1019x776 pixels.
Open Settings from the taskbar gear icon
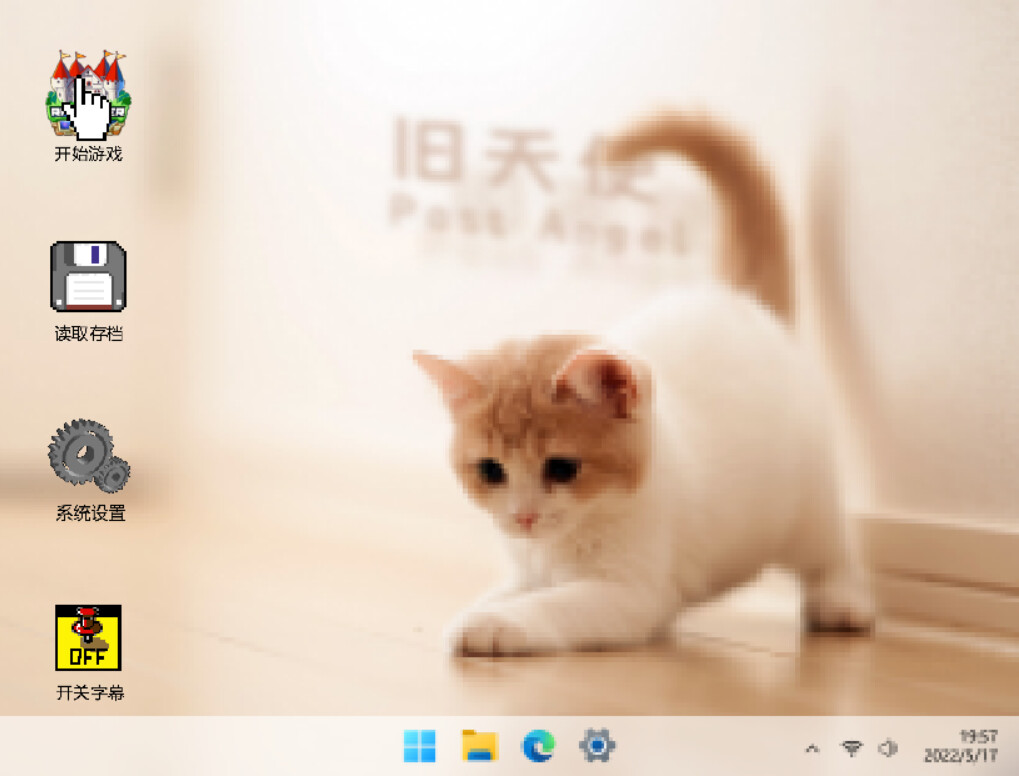point(595,744)
